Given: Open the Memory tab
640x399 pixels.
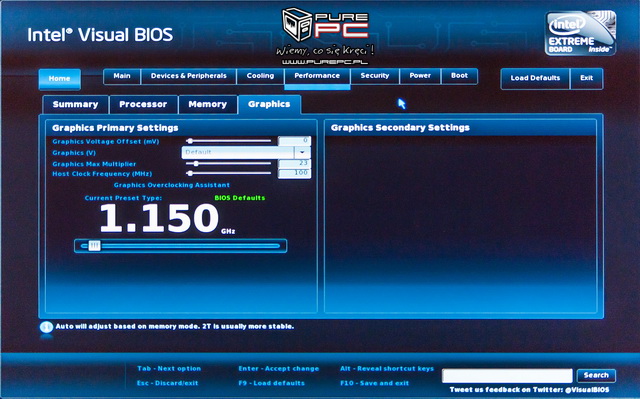Looking at the screenshot, I should (x=208, y=104).
